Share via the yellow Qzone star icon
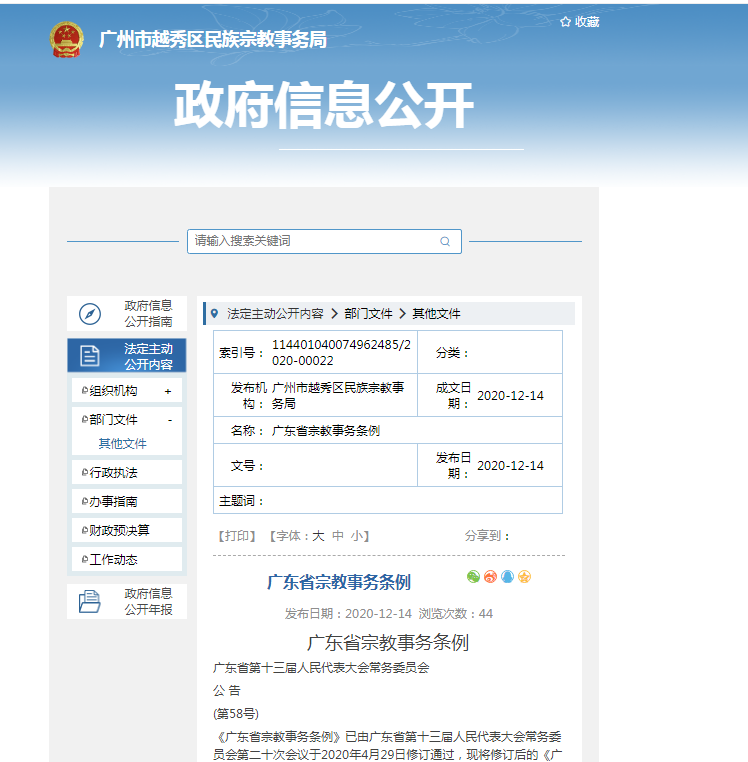 tap(524, 577)
